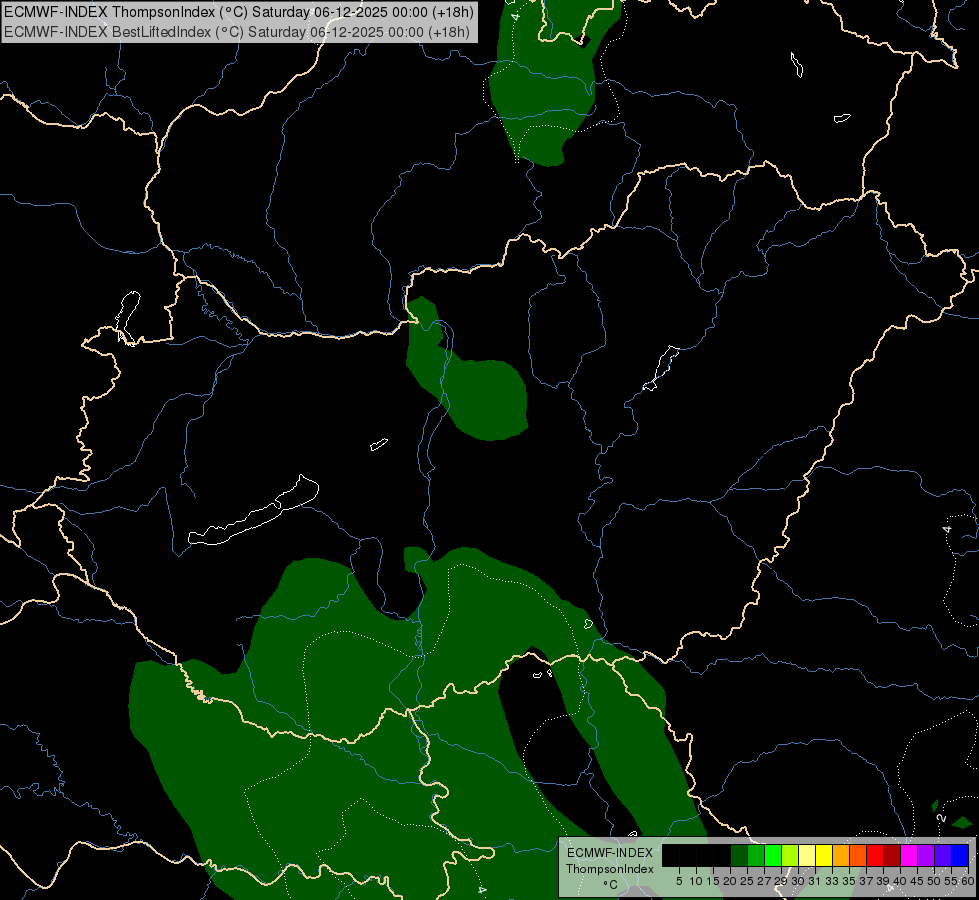The width and height of the screenshot is (979, 900).
Task: Click the dark green 20–25 legend swatch
Action: 739,855
